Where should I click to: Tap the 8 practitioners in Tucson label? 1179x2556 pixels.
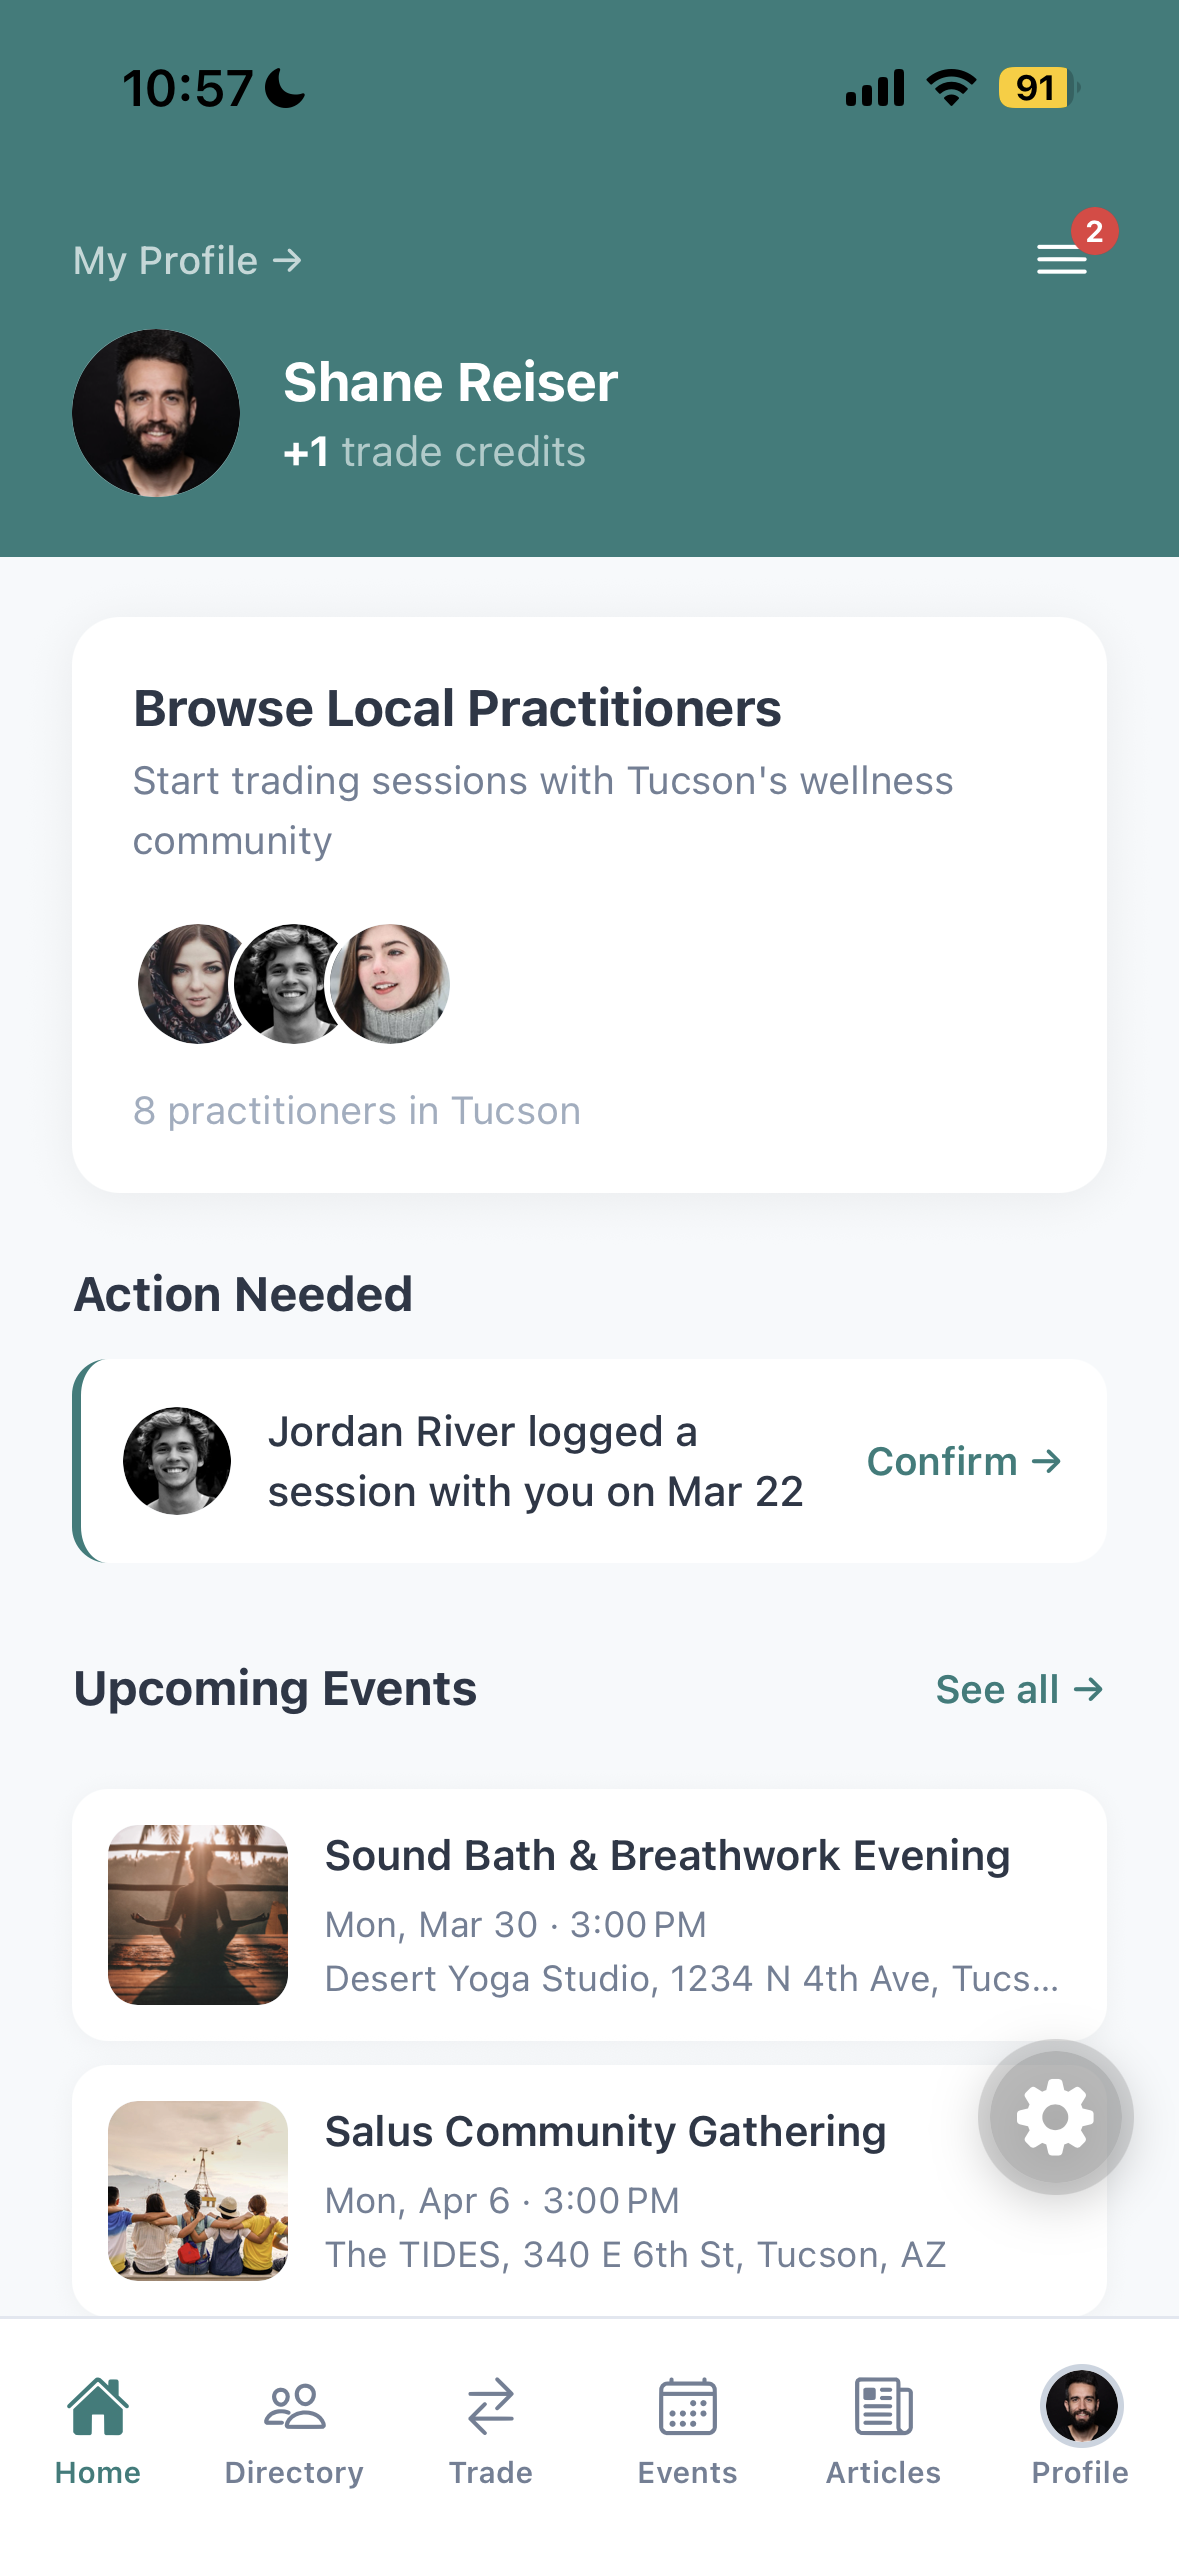(357, 1111)
